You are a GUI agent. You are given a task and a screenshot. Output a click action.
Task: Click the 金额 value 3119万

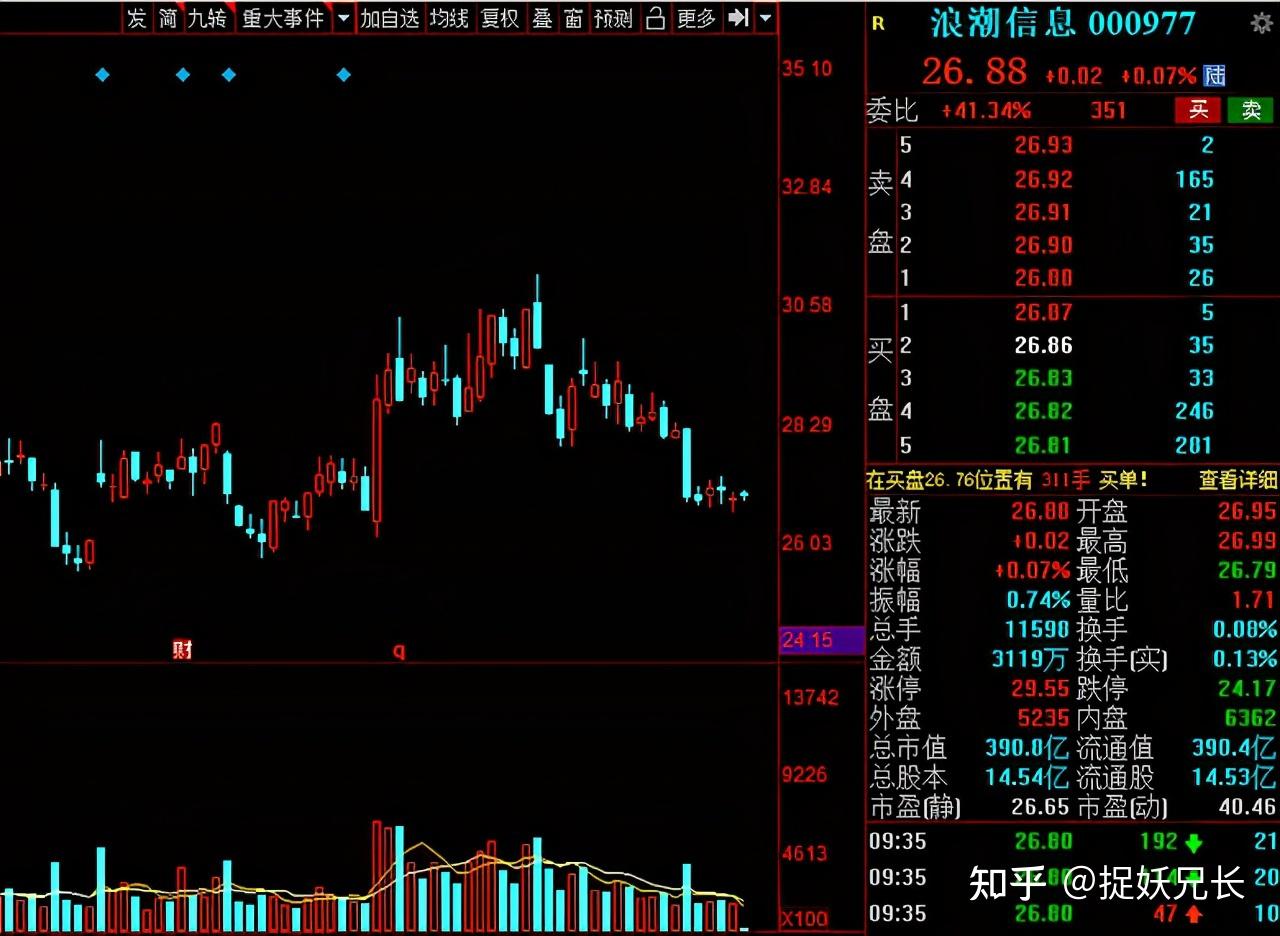click(1030, 659)
